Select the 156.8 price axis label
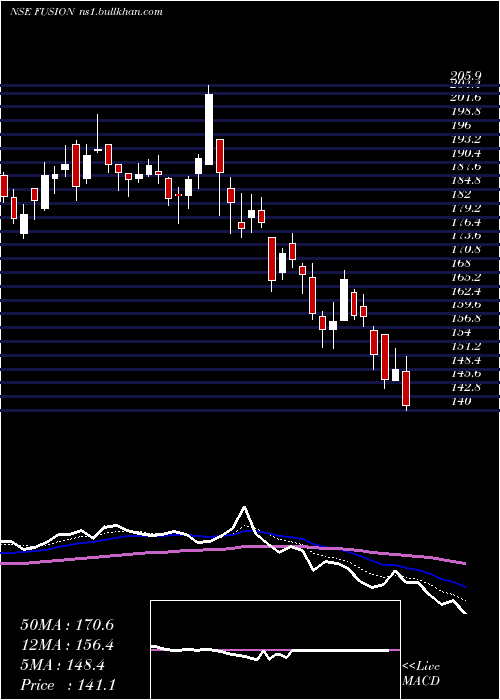Image resolution: width=500 pixels, height=700 pixels. 466,318
